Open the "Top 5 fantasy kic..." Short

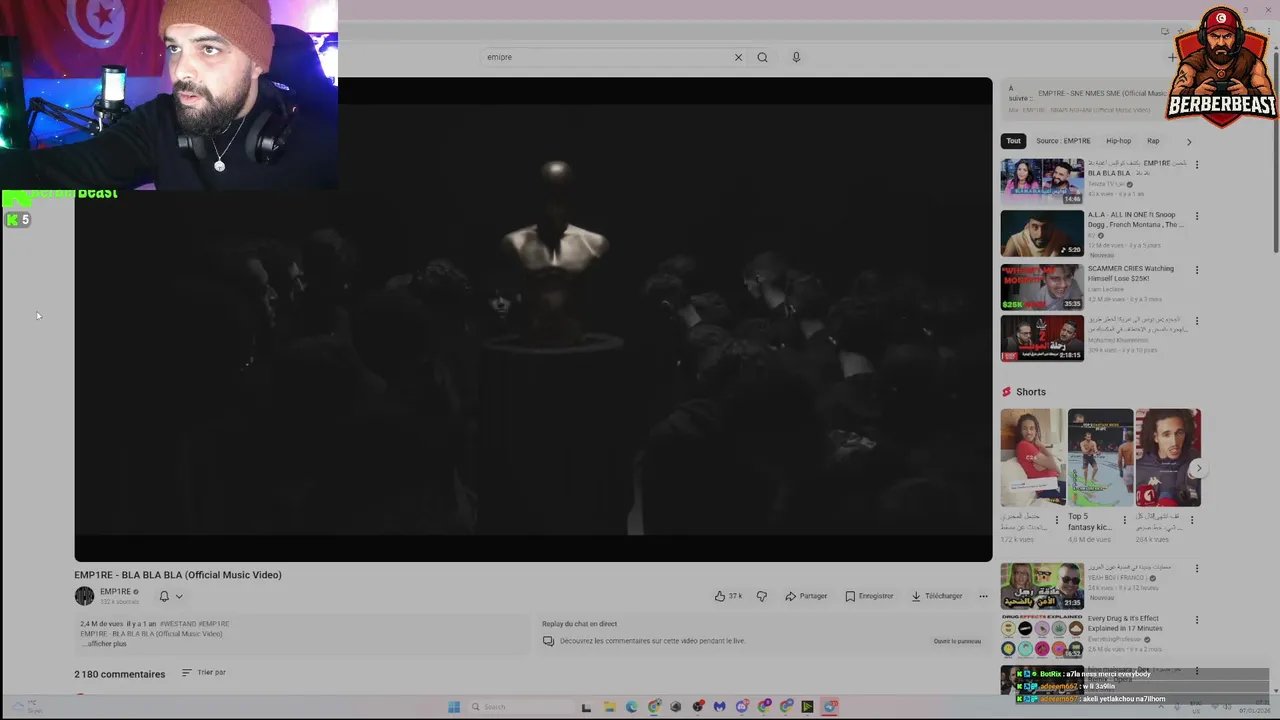pos(1100,457)
